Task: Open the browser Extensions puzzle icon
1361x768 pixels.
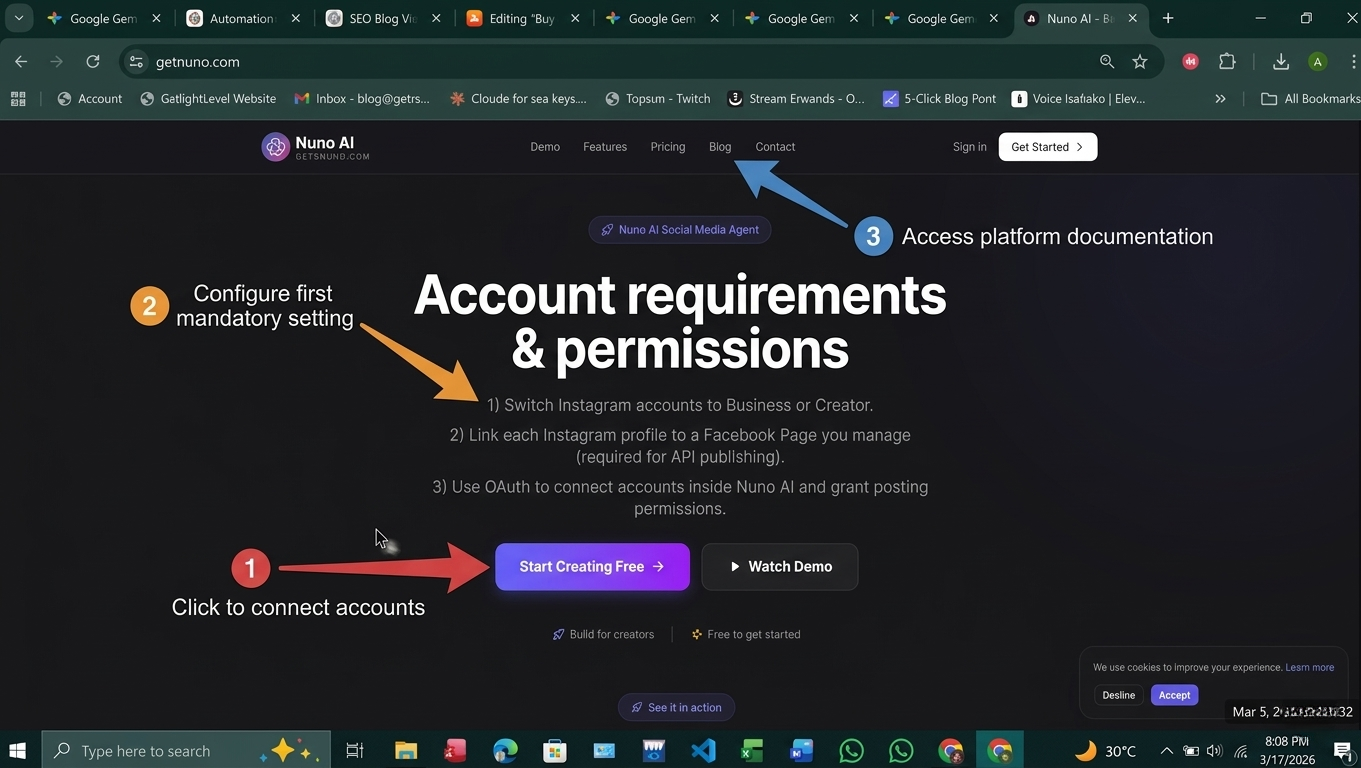Action: pos(1227,62)
